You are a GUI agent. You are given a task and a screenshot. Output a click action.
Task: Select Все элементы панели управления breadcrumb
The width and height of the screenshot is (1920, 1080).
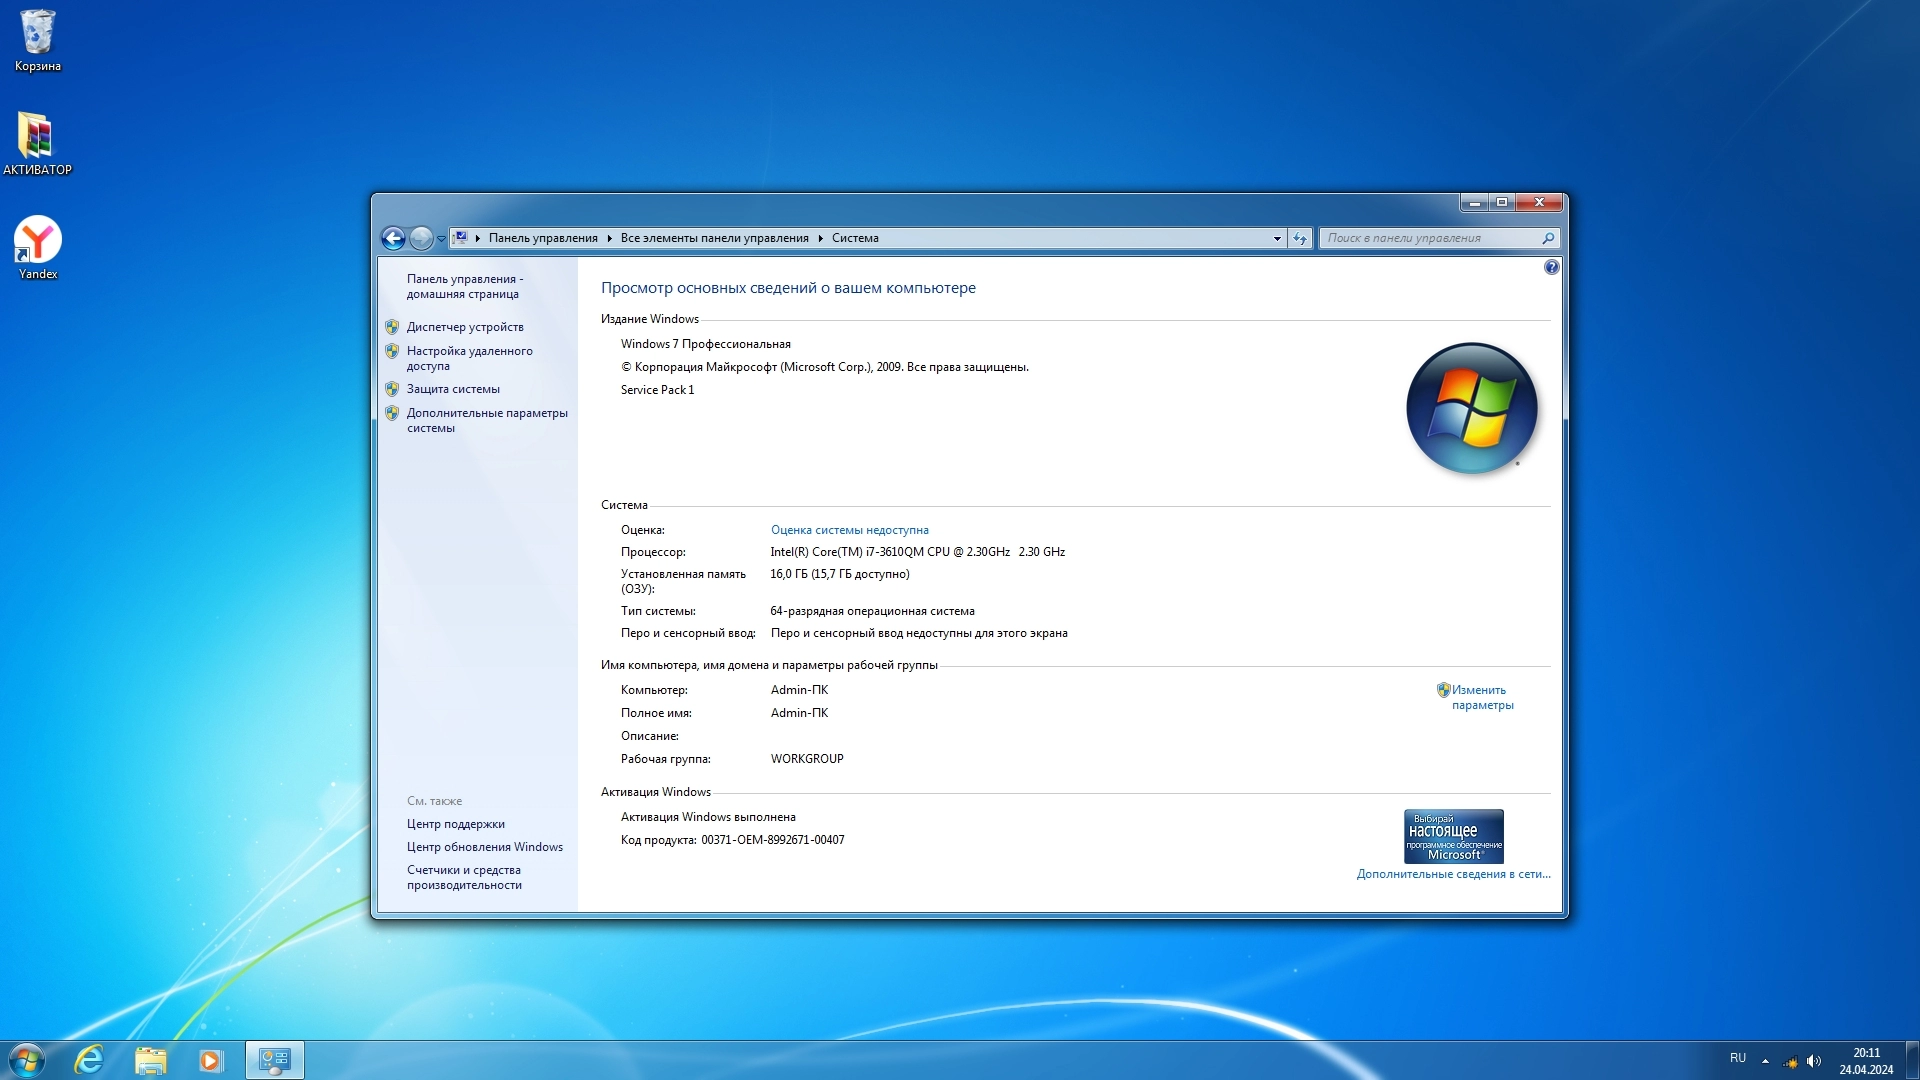tap(714, 238)
